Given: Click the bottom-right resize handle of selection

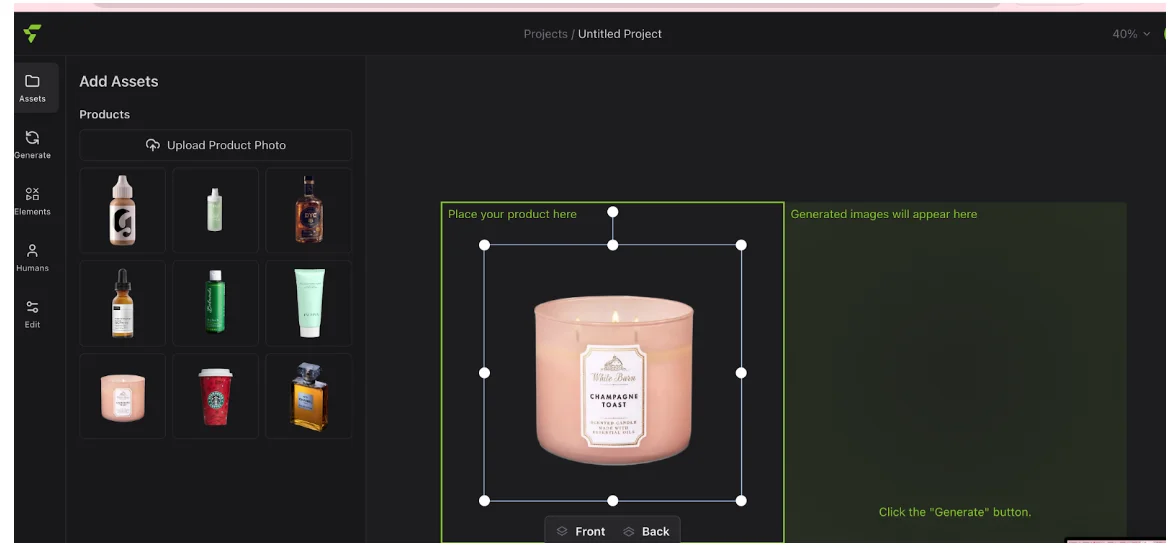Looking at the screenshot, I should pos(741,501).
